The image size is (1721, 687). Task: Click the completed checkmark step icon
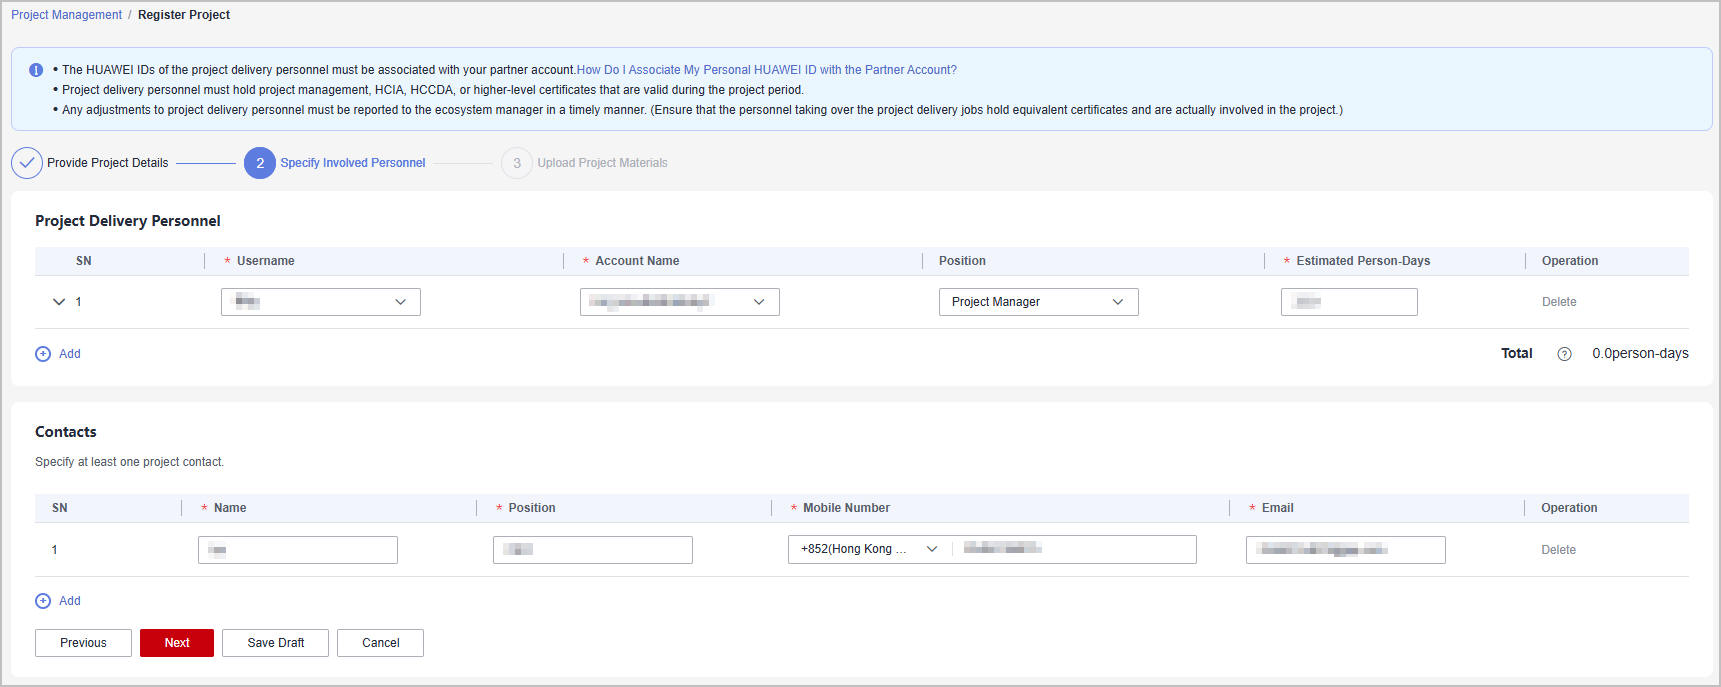coord(27,163)
